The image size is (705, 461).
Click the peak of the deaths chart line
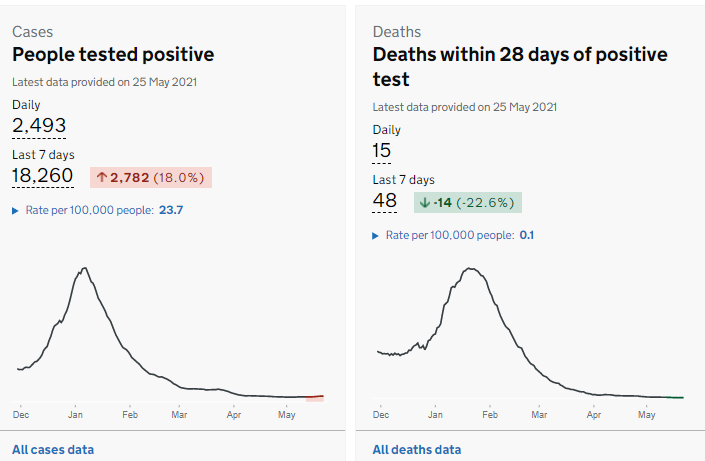pos(468,268)
